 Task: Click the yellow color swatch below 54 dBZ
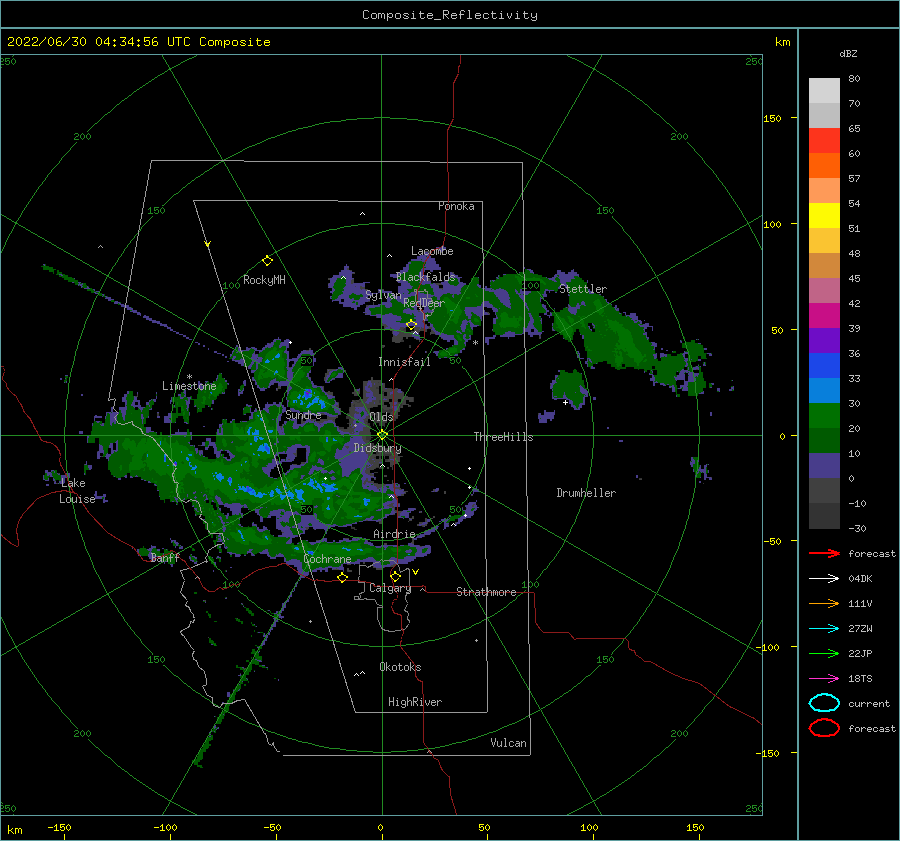[824, 215]
